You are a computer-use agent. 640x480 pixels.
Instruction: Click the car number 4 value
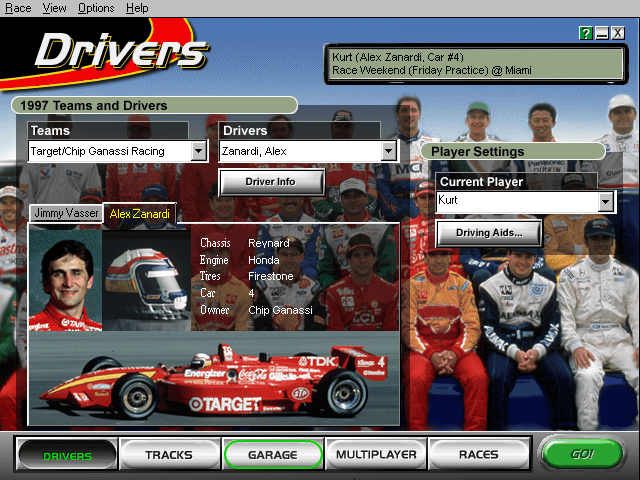[x=251, y=293]
